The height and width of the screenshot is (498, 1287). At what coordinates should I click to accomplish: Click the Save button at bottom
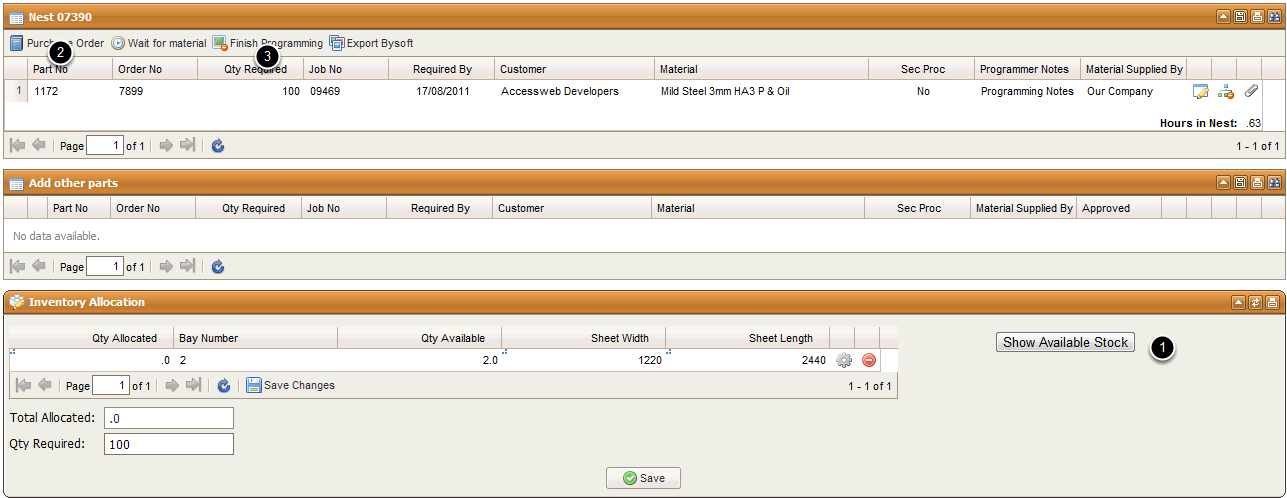pyautogui.click(x=643, y=478)
